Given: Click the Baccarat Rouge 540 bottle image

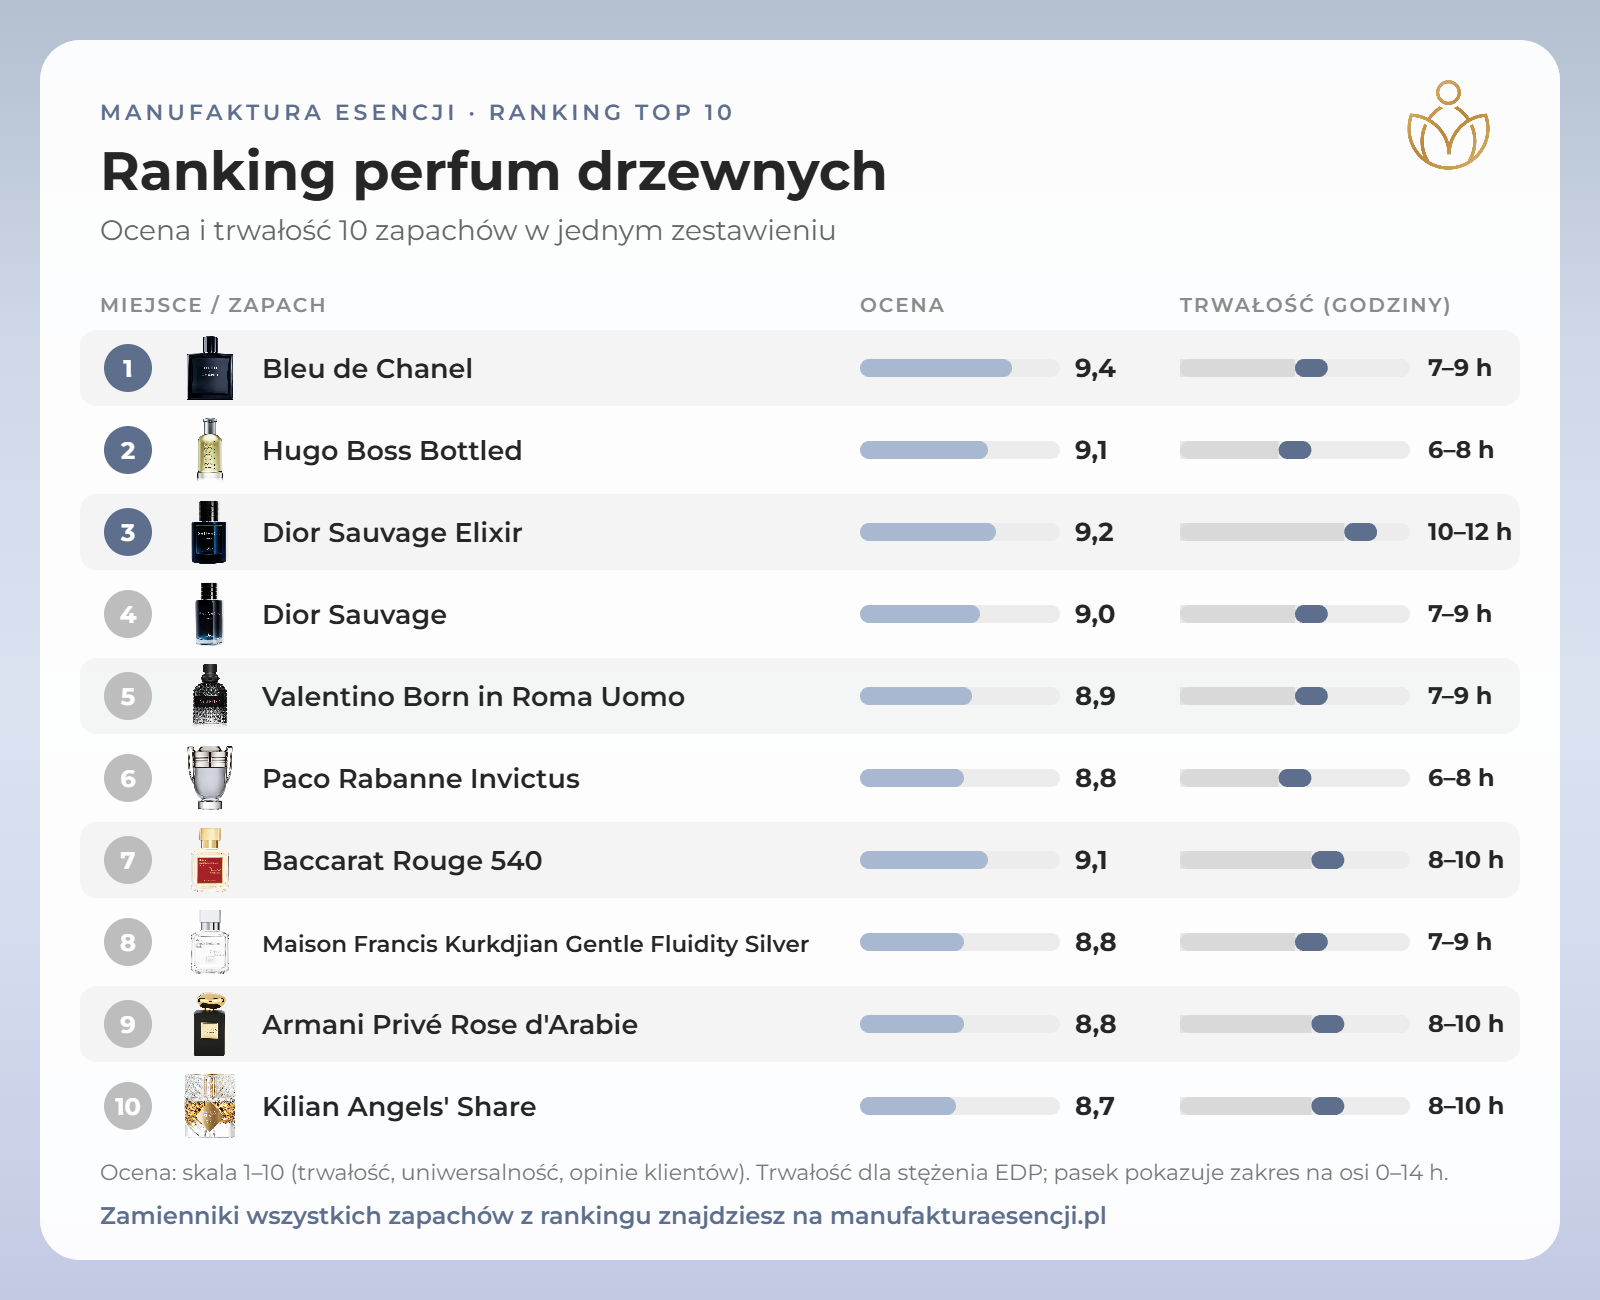Looking at the screenshot, I should pos(210,860).
